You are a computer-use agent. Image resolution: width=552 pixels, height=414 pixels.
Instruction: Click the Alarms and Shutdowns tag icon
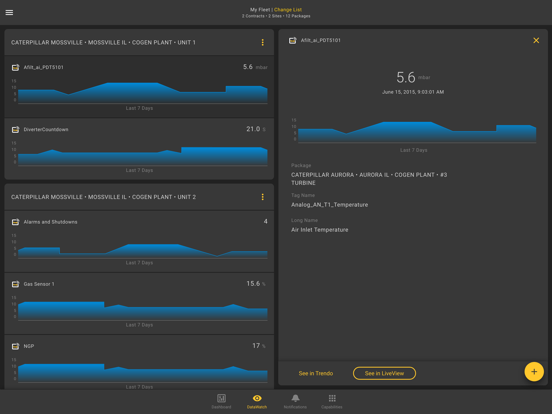pyautogui.click(x=15, y=222)
